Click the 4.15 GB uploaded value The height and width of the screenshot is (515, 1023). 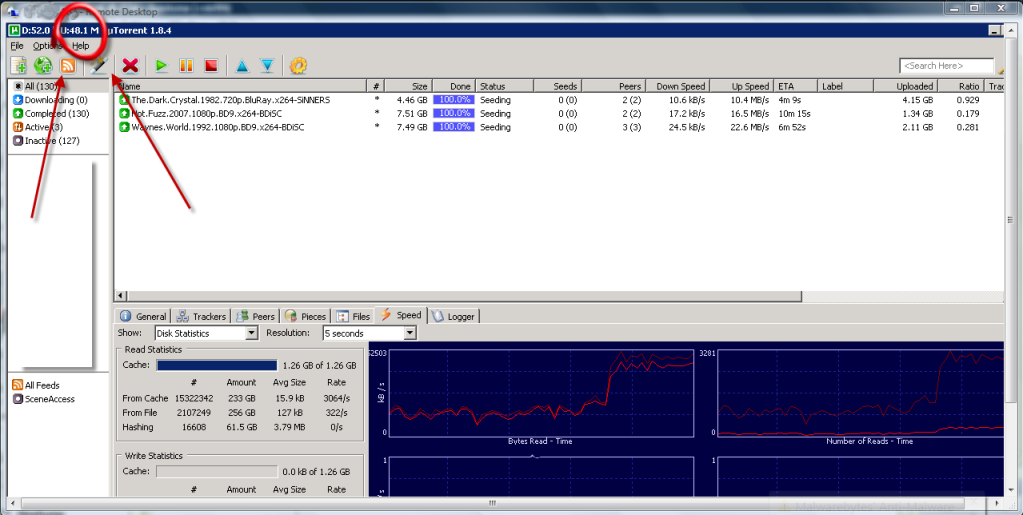(x=917, y=100)
